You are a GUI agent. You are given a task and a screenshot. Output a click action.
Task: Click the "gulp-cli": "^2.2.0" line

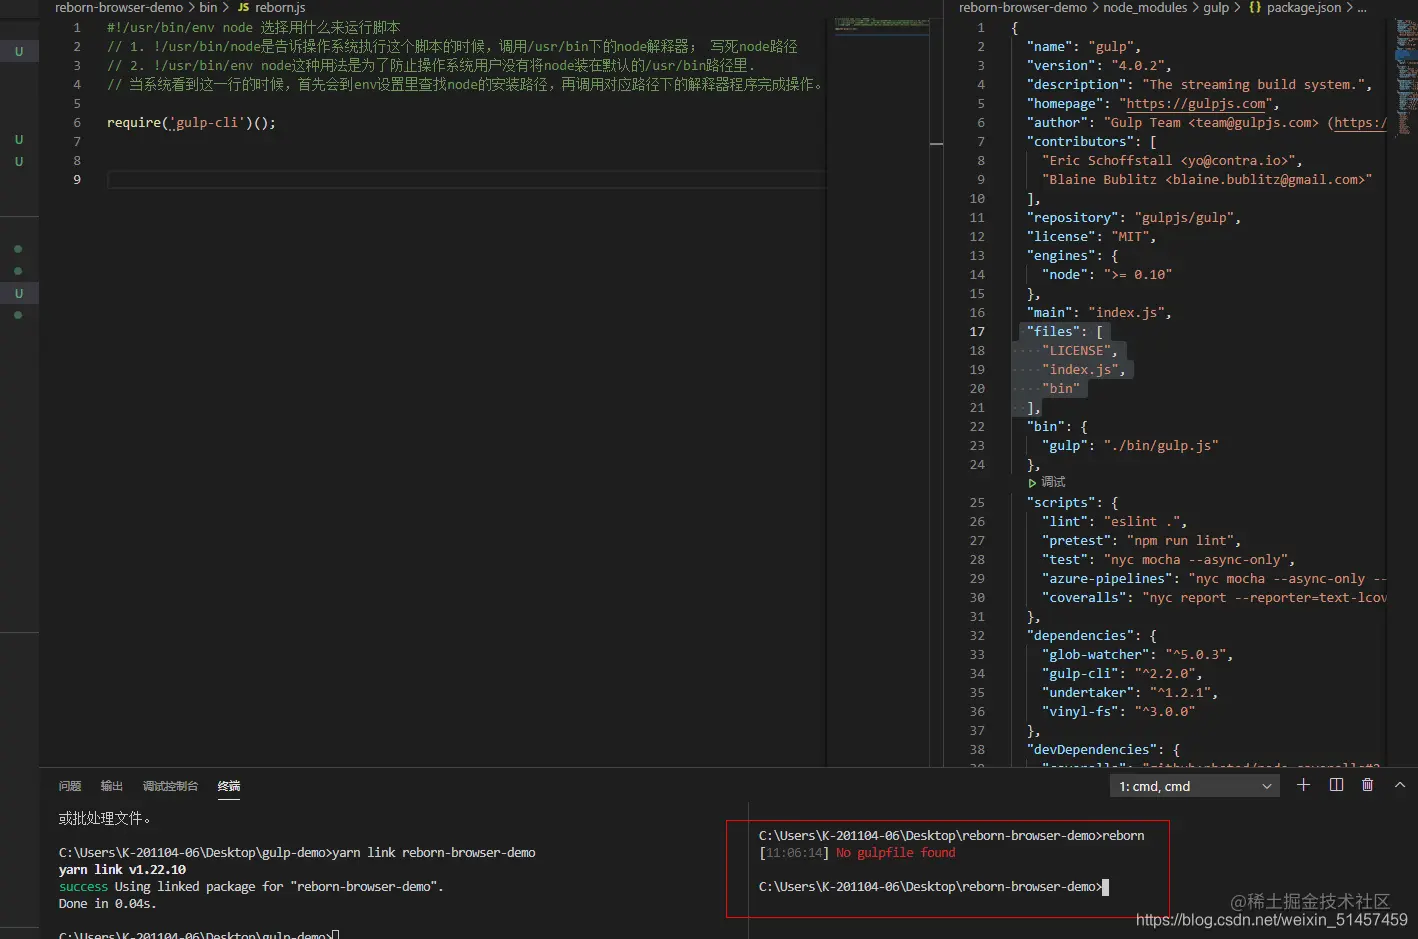[1122, 673]
